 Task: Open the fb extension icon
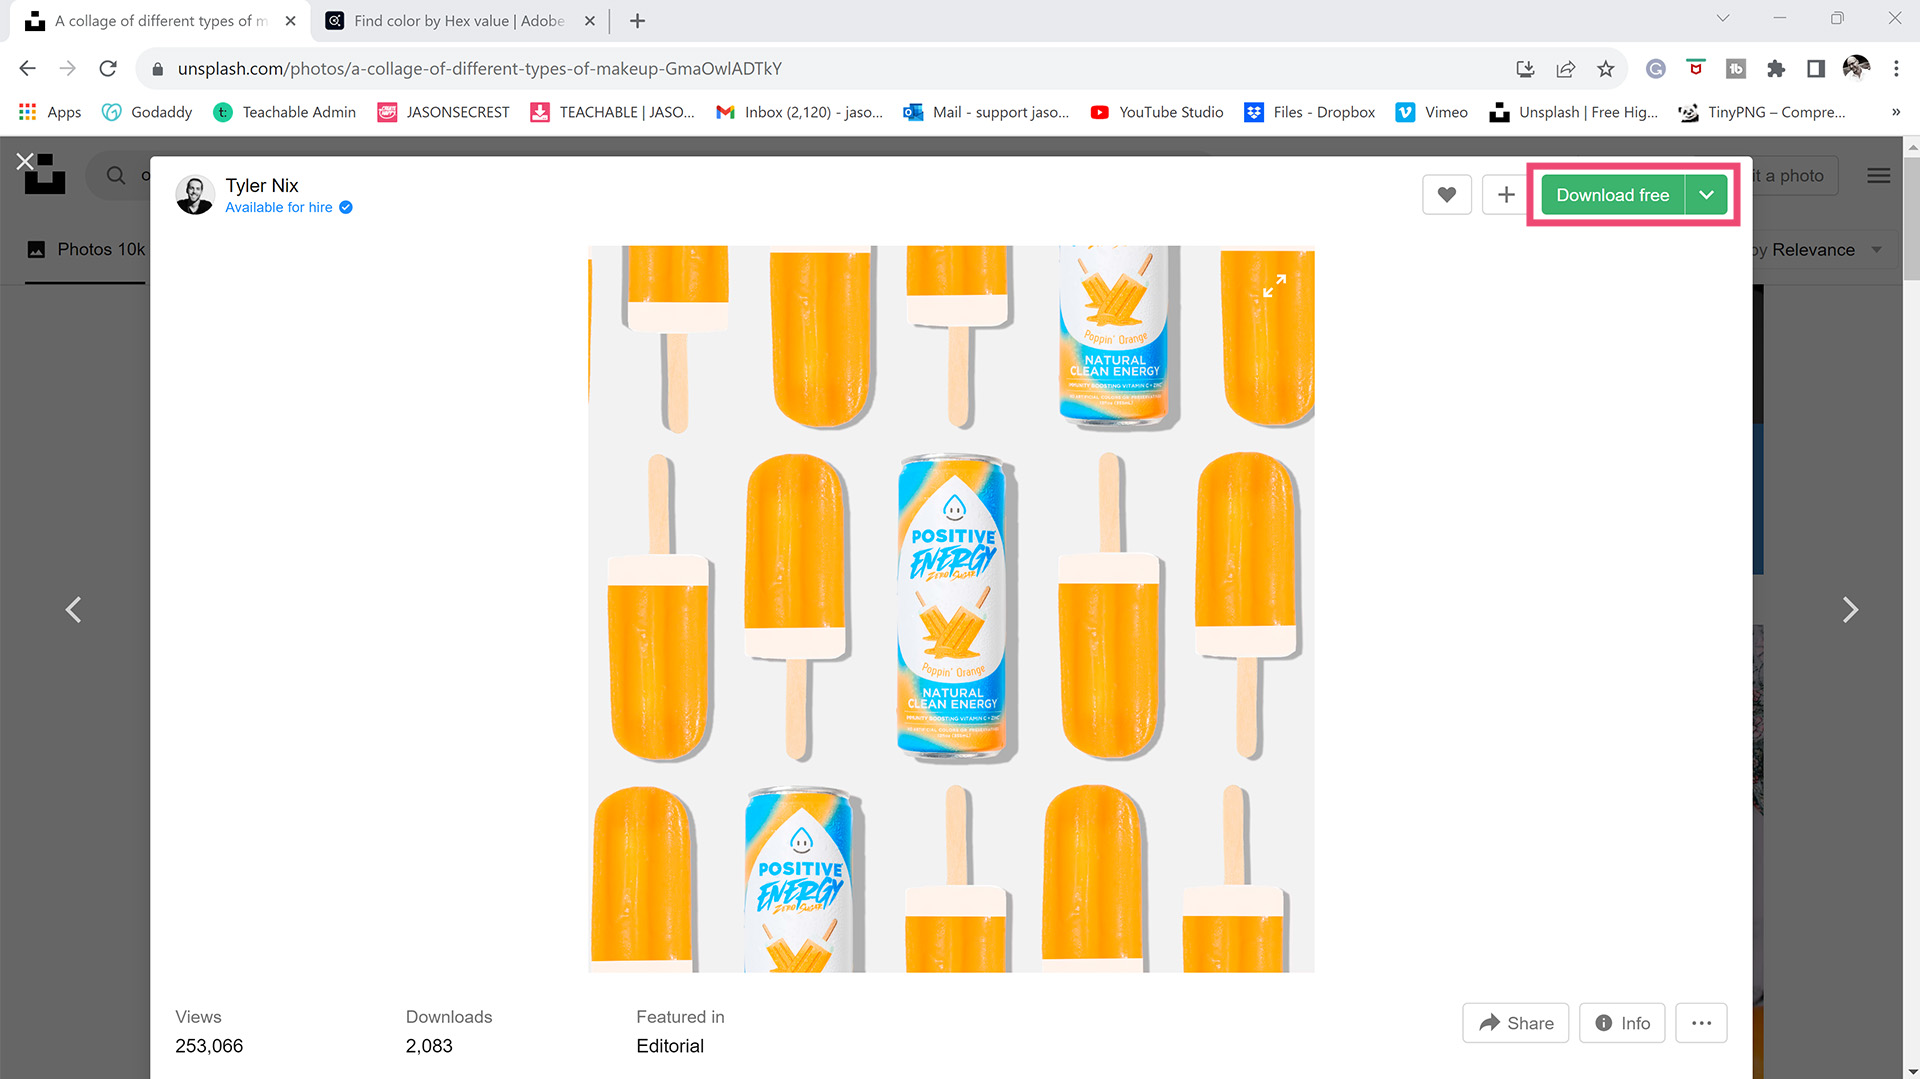coord(1736,69)
